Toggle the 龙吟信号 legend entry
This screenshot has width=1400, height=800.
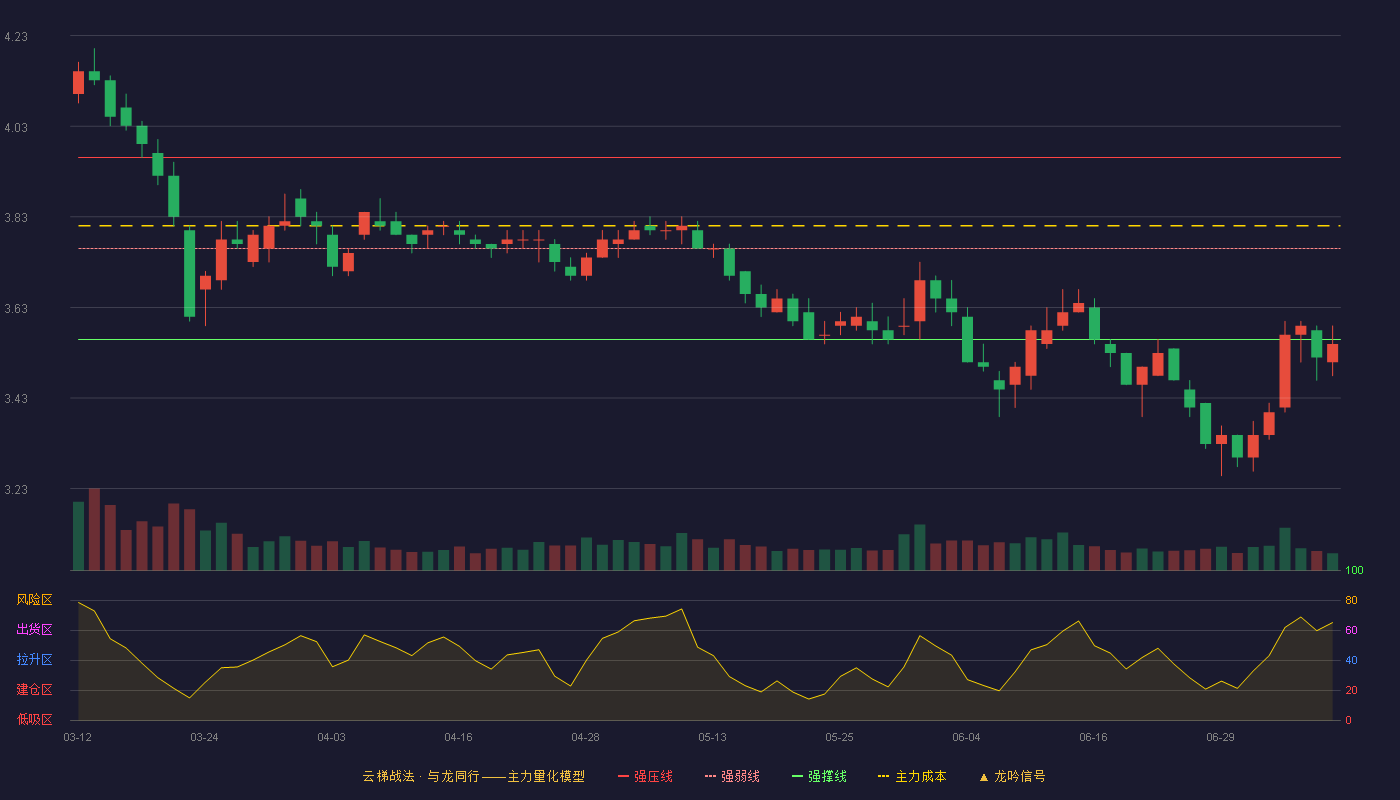point(1012,776)
